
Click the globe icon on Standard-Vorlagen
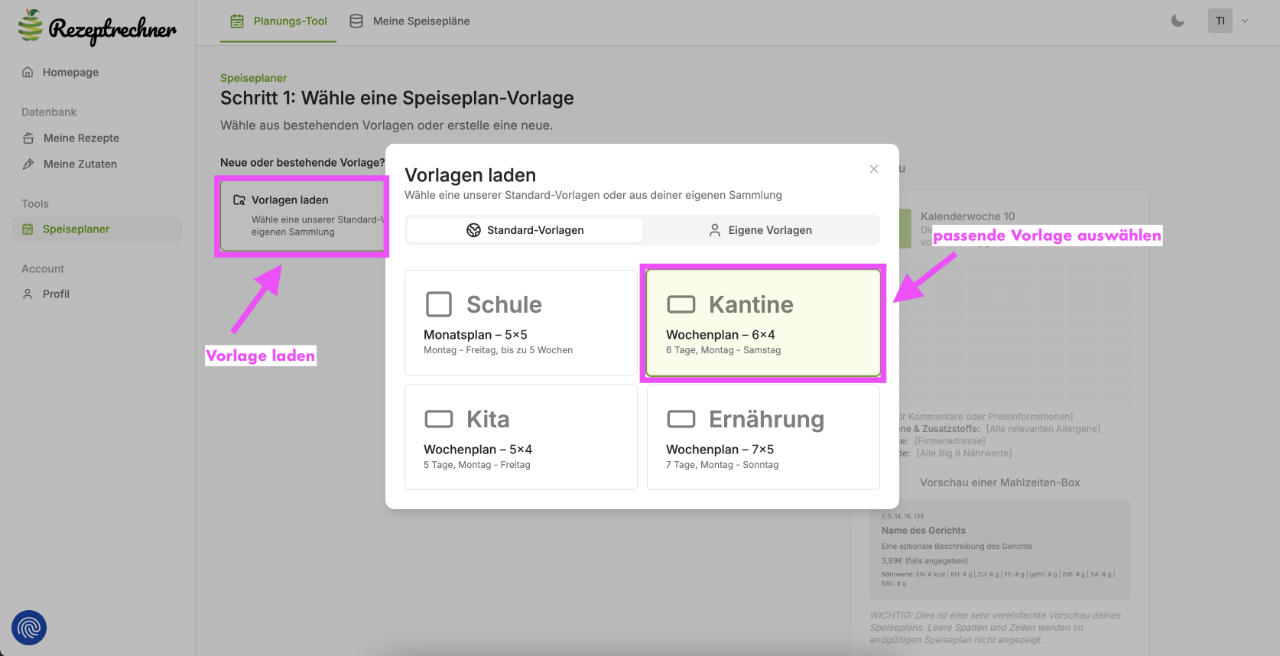[x=473, y=229]
